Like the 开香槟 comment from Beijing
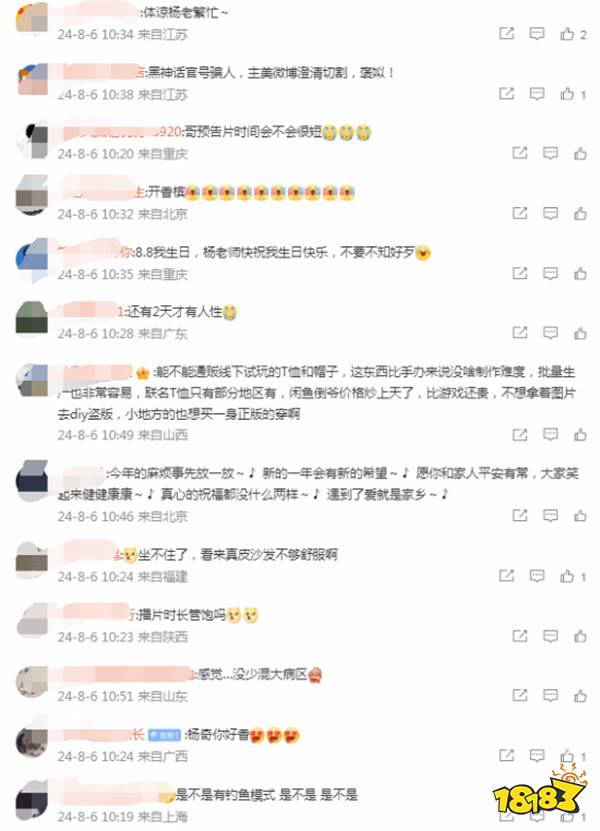This screenshot has height=831, width=600. pyautogui.click(x=580, y=214)
